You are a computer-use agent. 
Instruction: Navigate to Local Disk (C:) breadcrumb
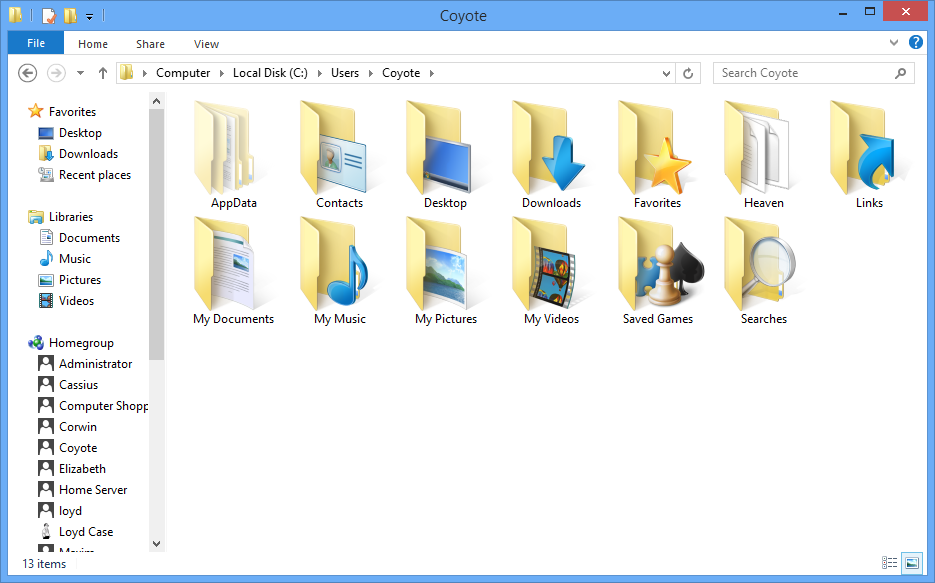[x=270, y=73]
